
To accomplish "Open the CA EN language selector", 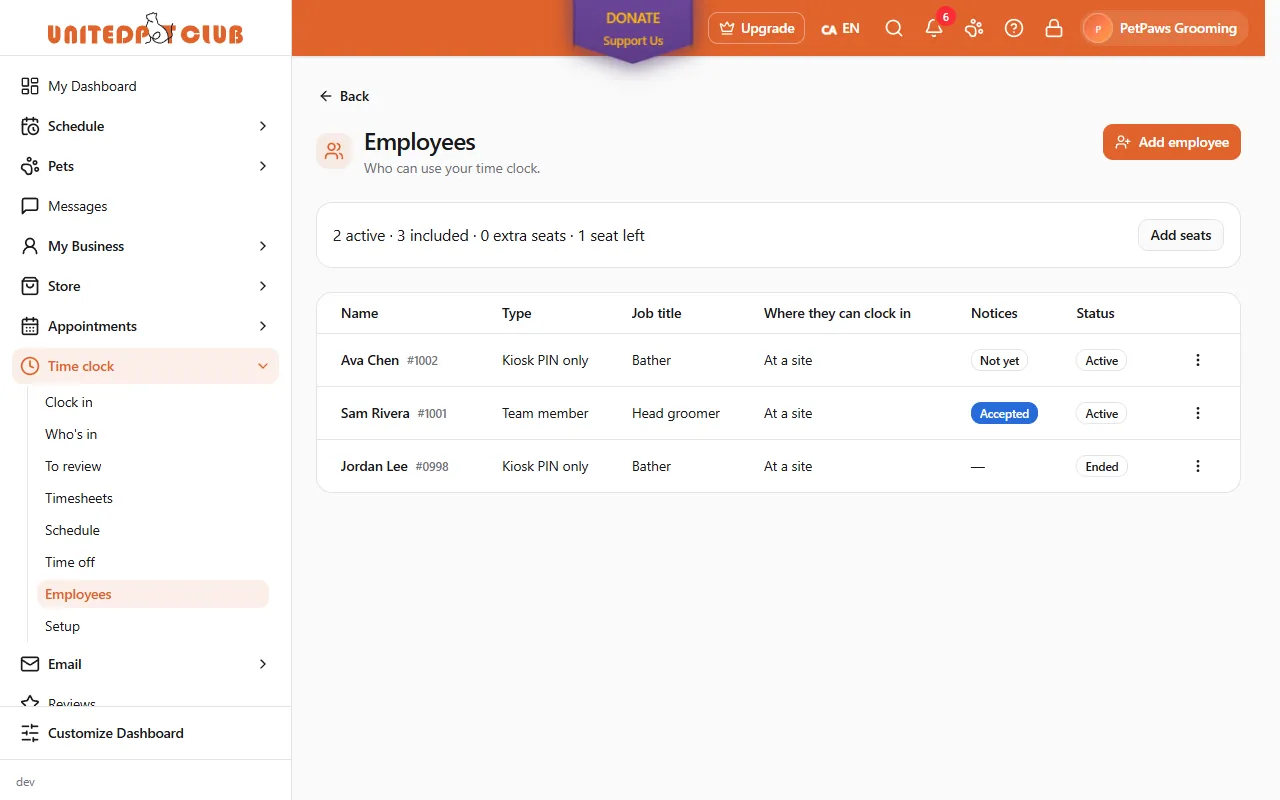I will [x=840, y=28].
